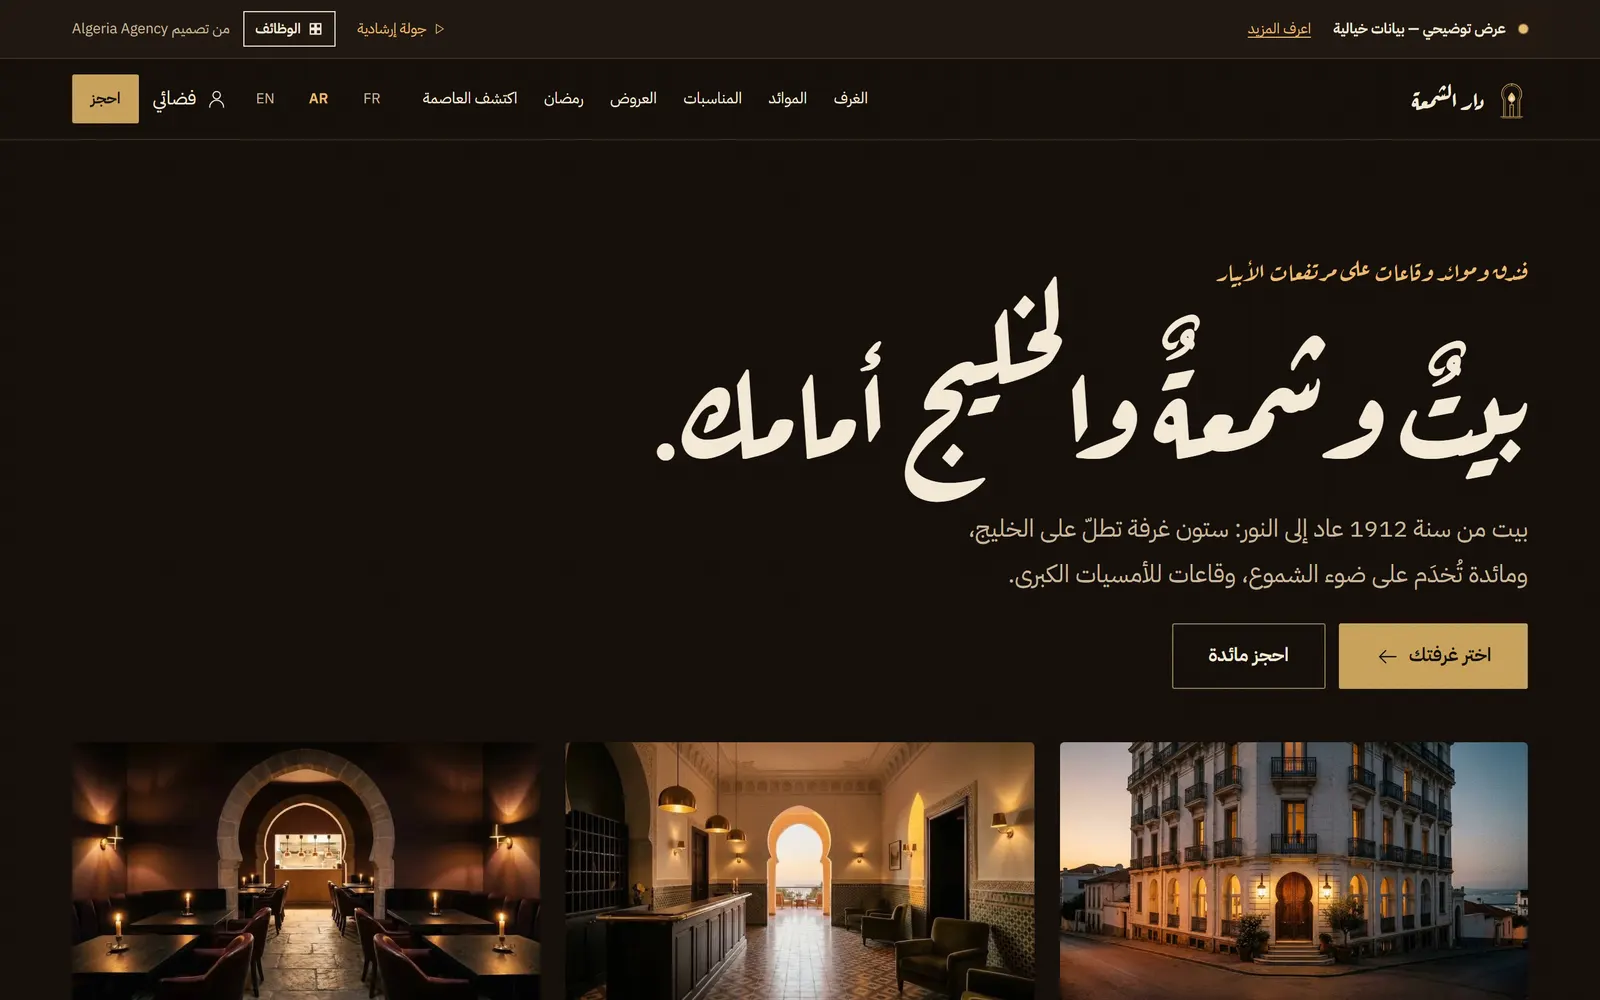1600x1000 pixels.
Task: Go to المناسبات in the navigation
Action: pos(712,99)
